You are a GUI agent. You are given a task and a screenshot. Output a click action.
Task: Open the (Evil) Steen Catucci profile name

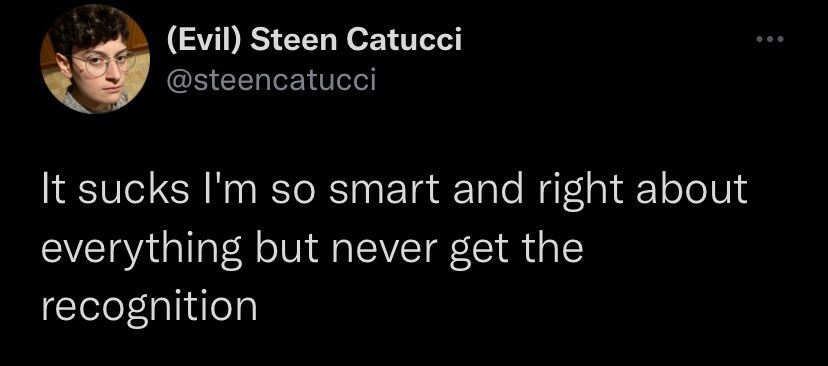click(314, 40)
